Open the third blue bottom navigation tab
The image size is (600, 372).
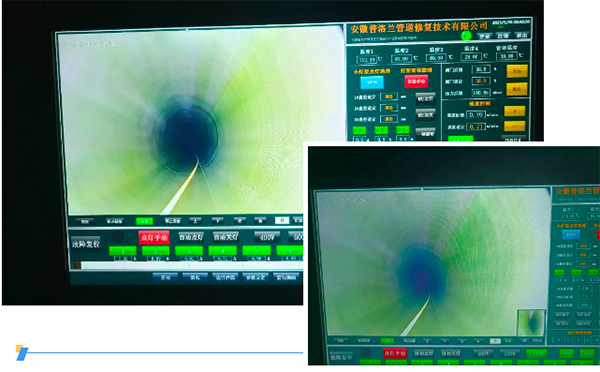[x=225, y=277]
